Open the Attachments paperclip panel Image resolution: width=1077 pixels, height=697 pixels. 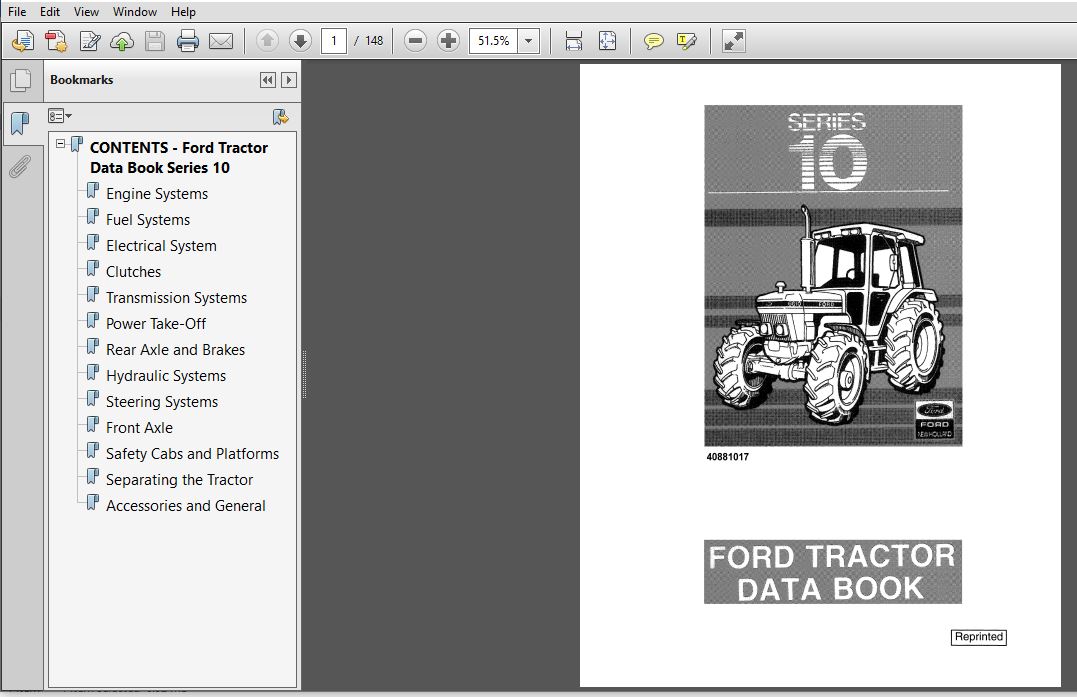pos(21,165)
